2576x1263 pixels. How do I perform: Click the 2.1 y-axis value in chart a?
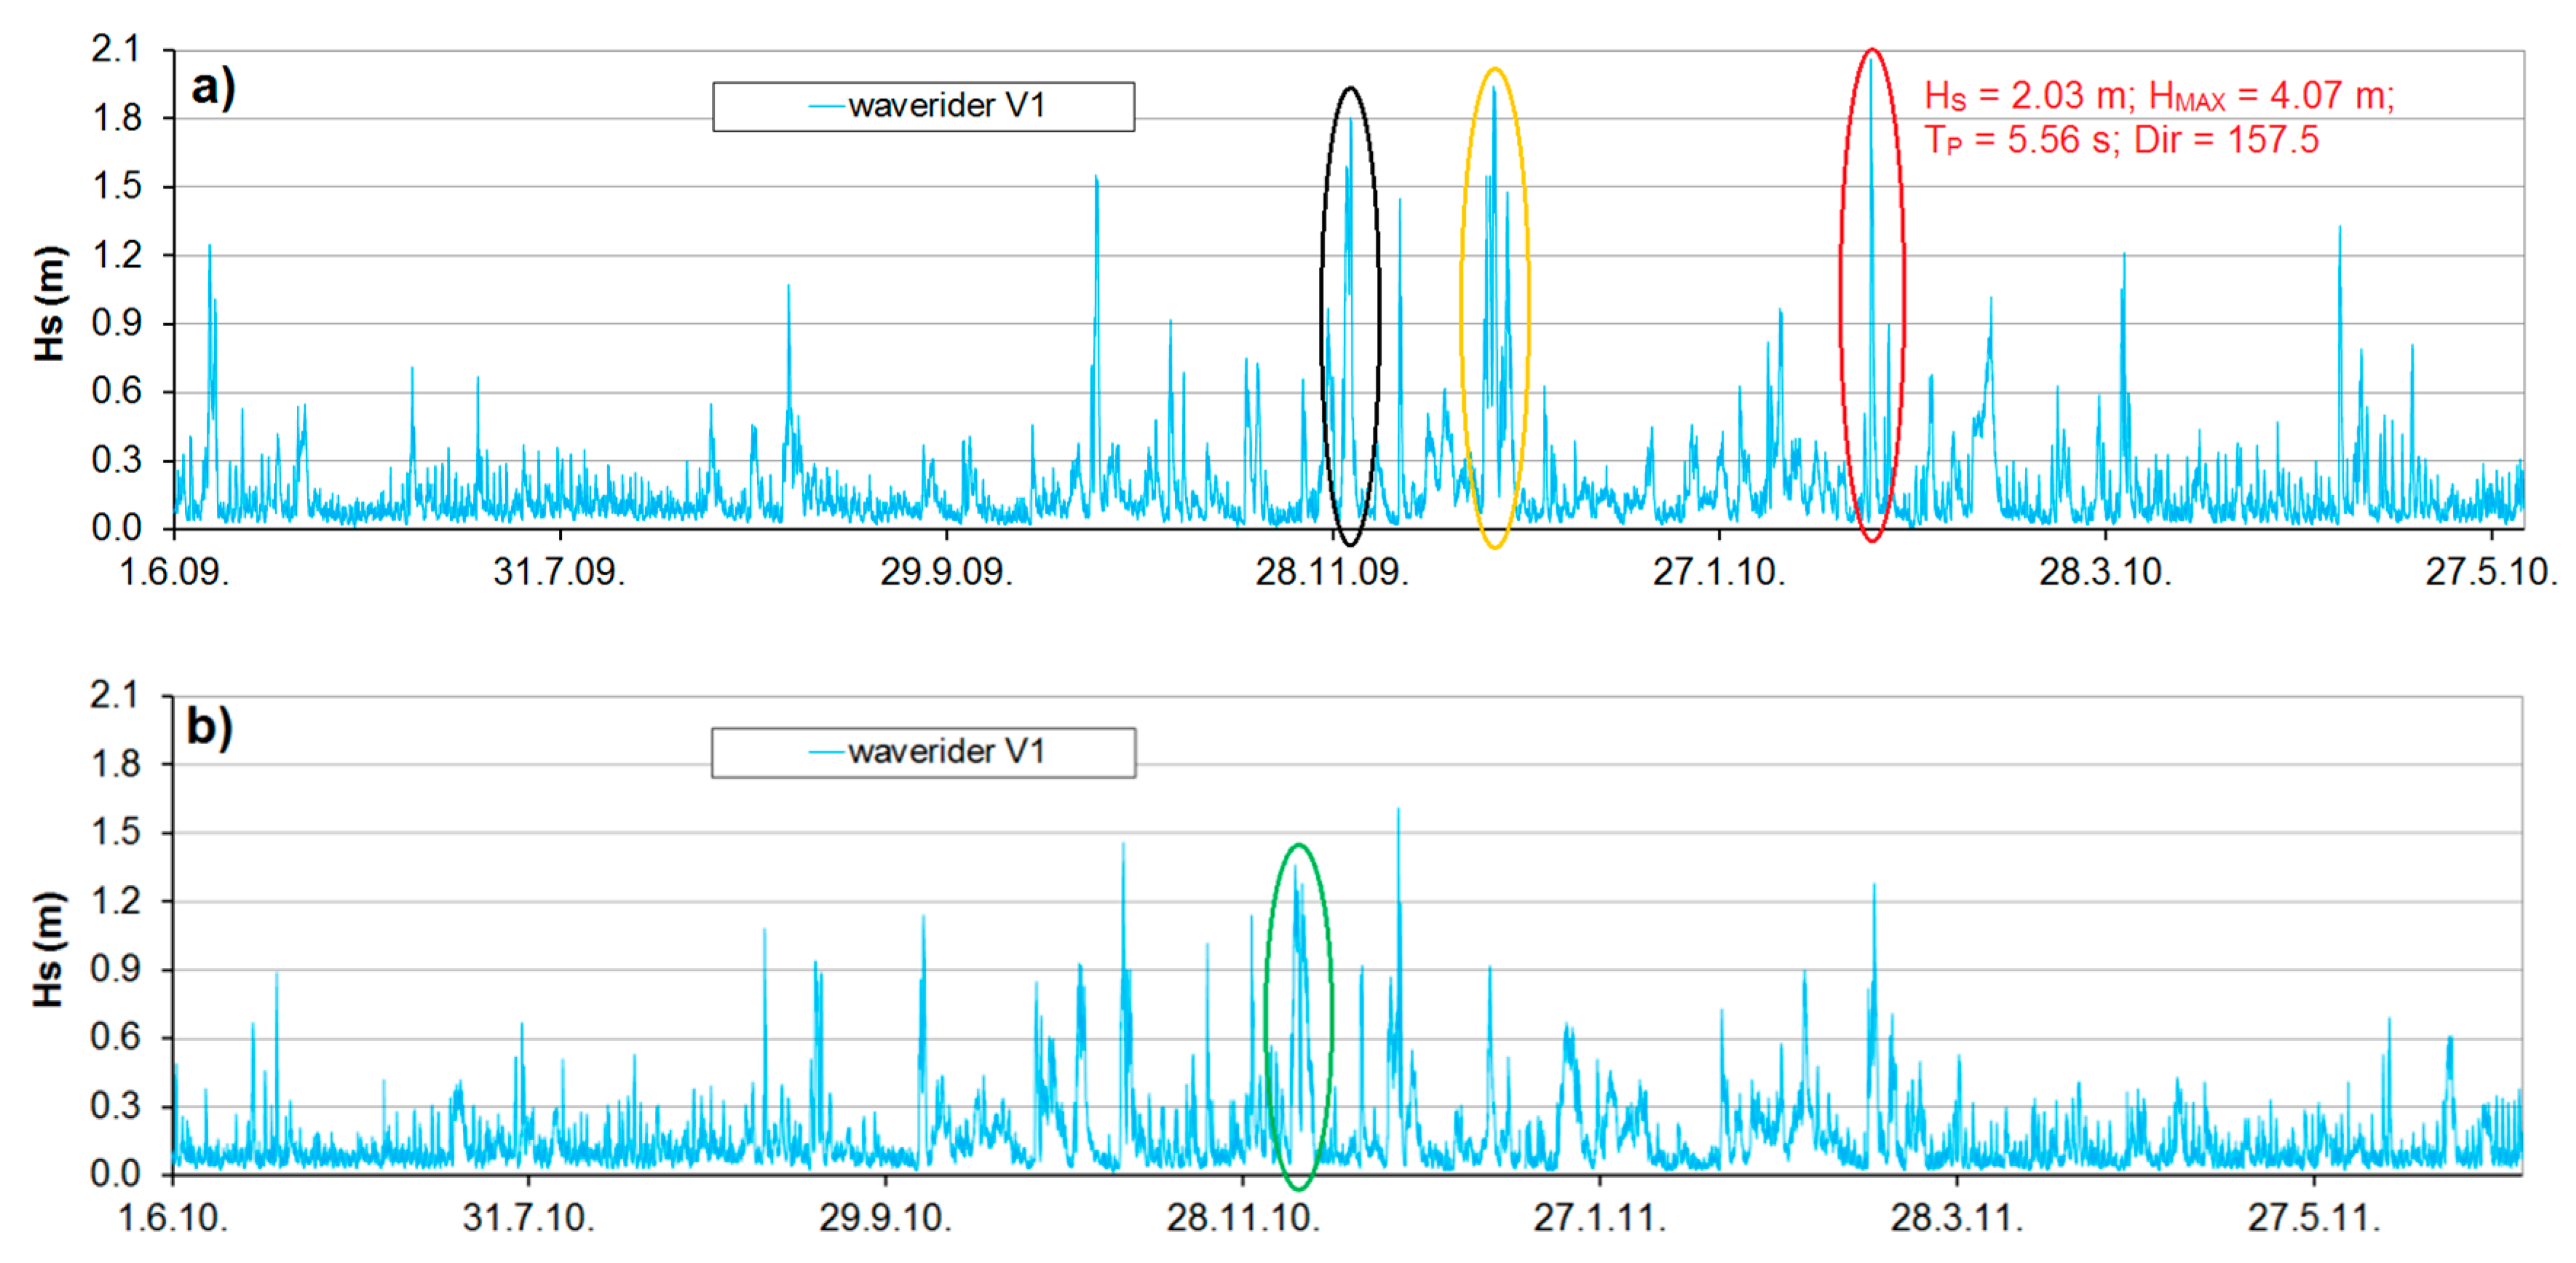pyautogui.click(x=116, y=49)
